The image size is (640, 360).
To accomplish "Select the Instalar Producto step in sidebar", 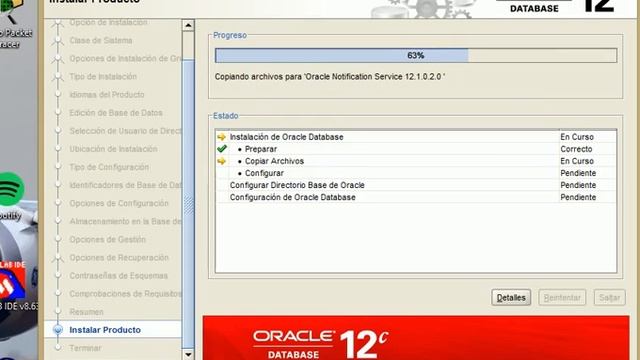I will 105,330.
